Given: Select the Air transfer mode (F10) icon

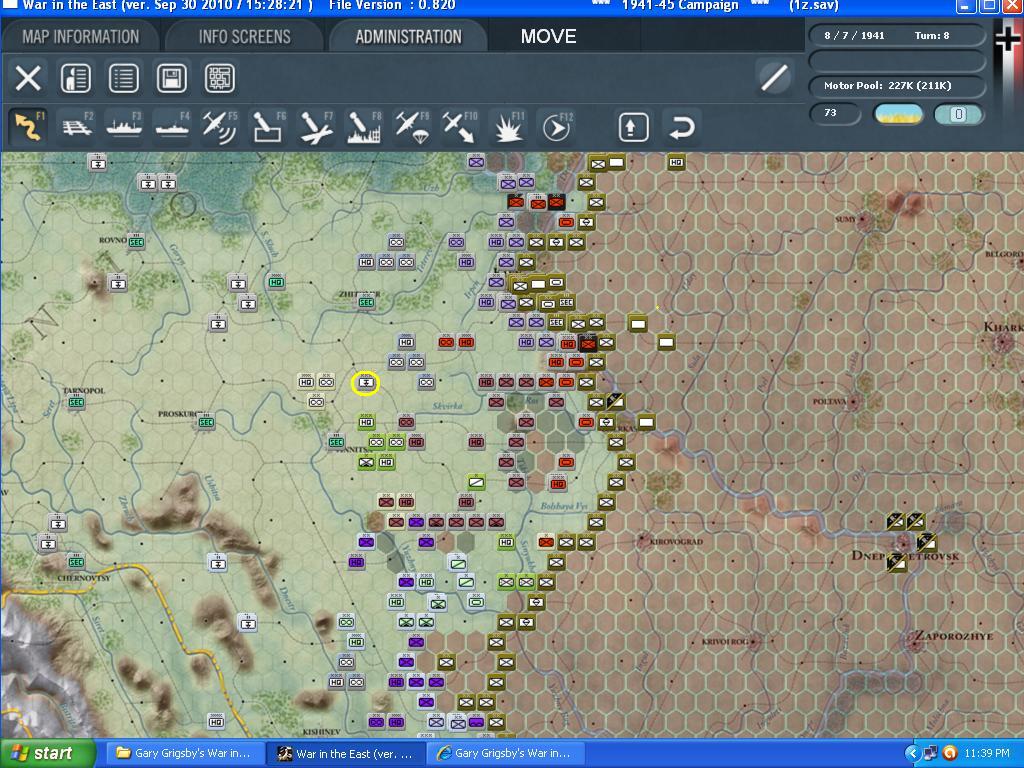Looking at the screenshot, I should (x=459, y=126).
